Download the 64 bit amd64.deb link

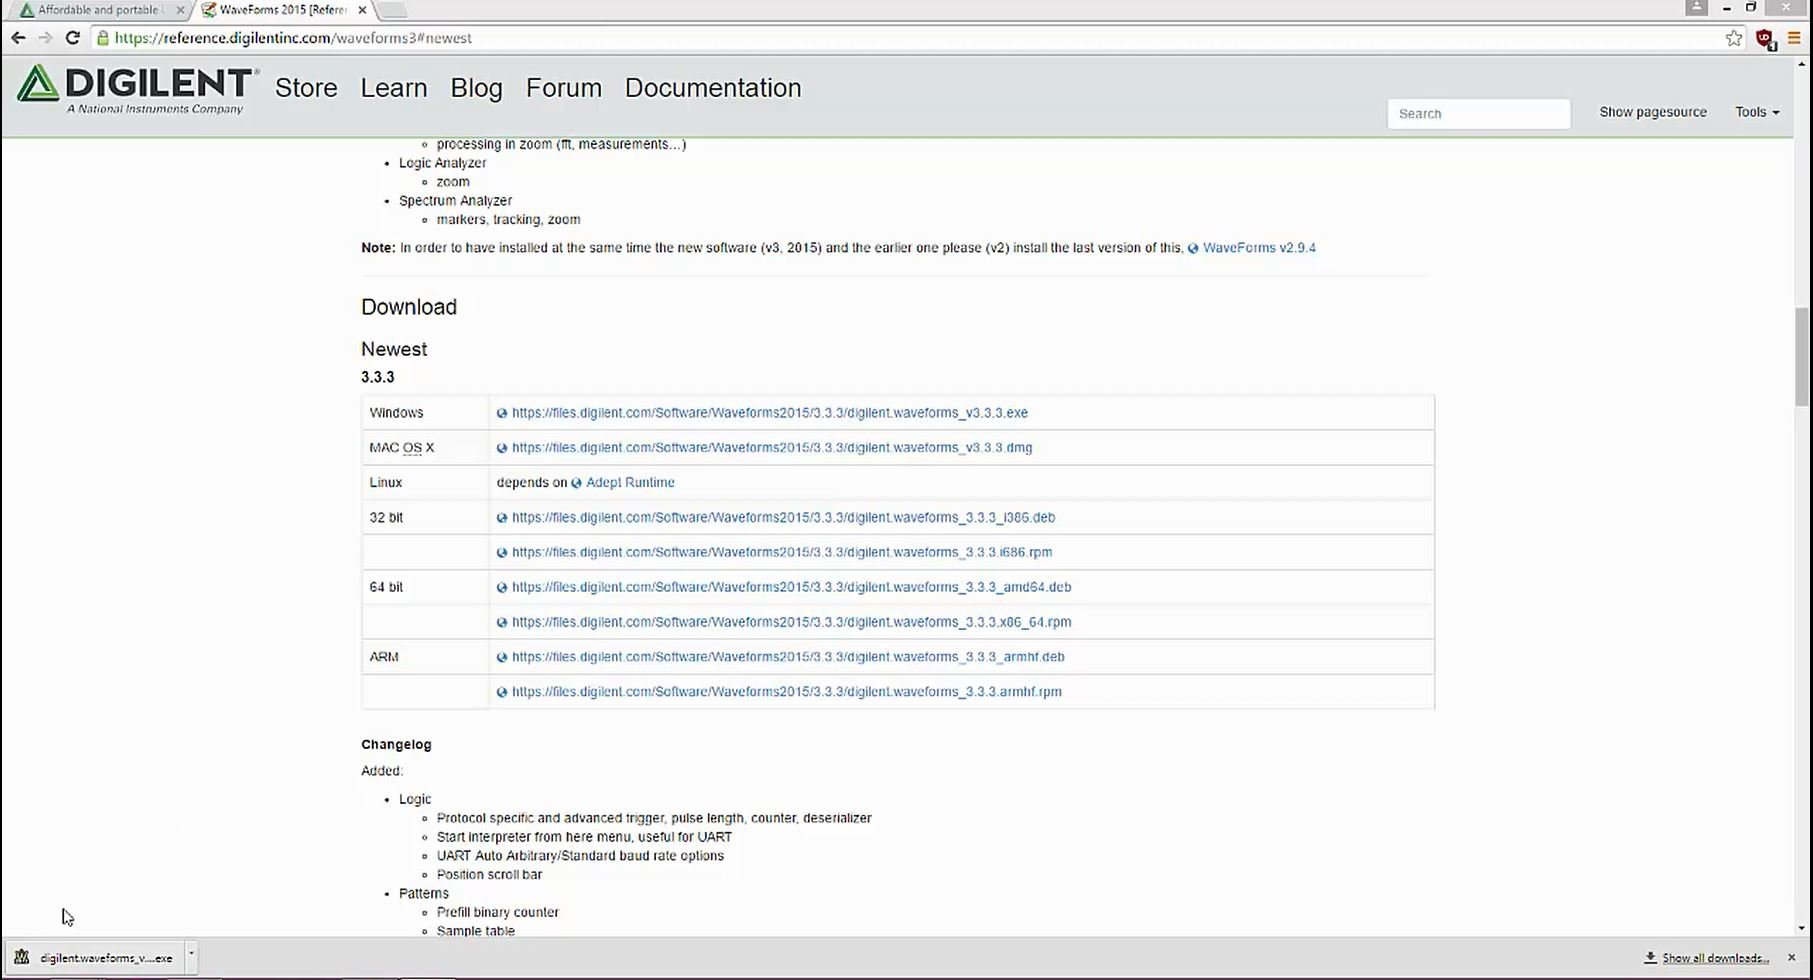(791, 588)
